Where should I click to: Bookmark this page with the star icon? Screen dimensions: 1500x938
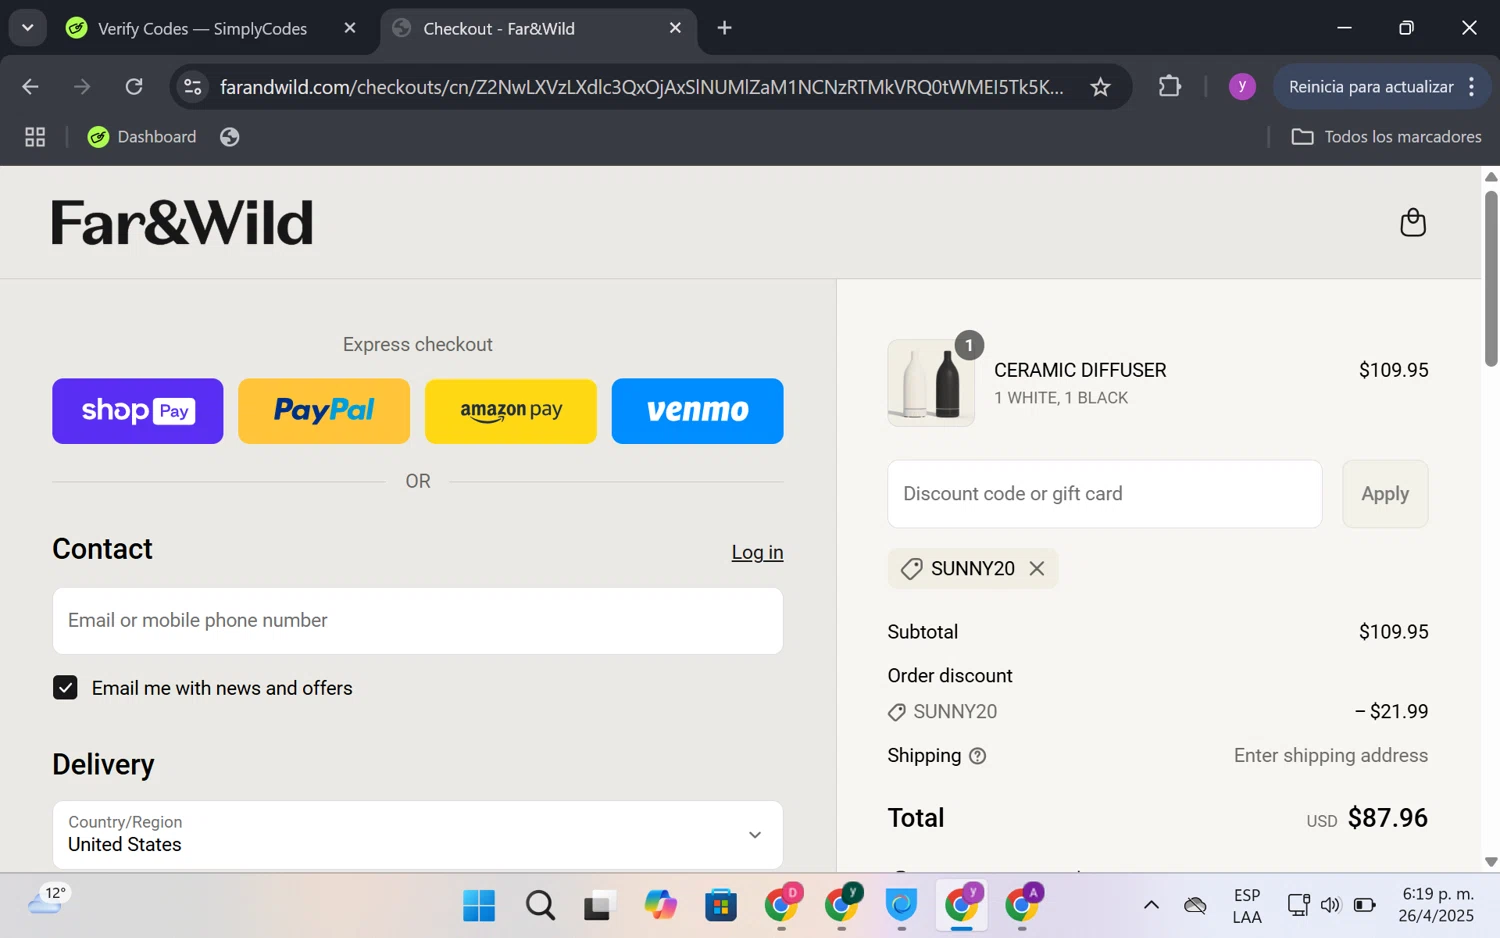1100,87
